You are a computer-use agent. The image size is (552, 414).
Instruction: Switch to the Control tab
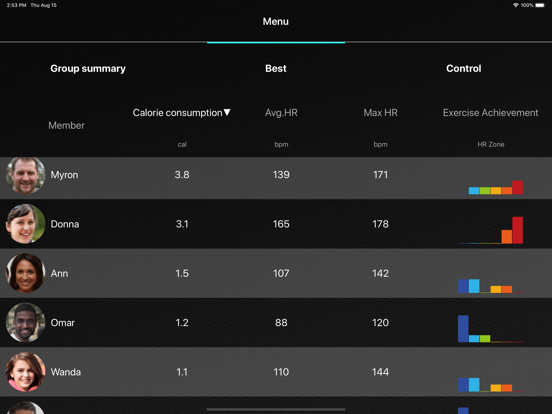pyautogui.click(x=464, y=68)
